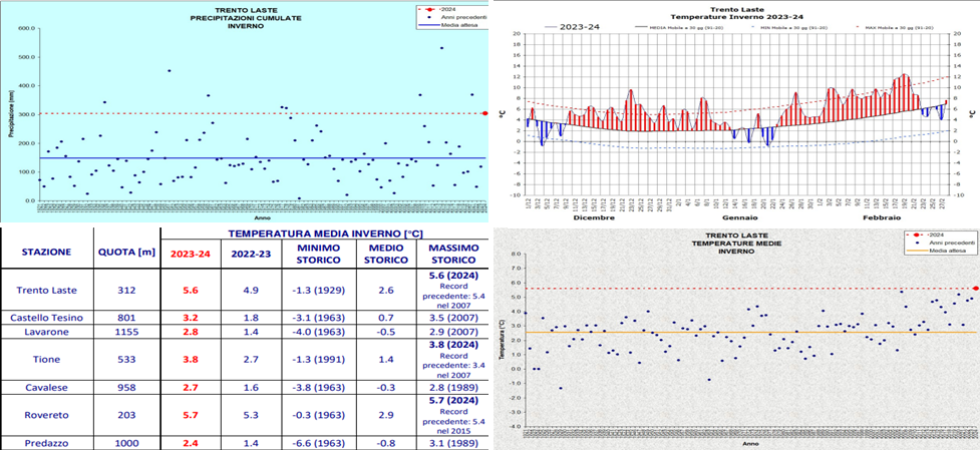Viewport: 980px width, 450px height.
Task: Click the 'Predazzo' station cell
Action: [x=46, y=442]
